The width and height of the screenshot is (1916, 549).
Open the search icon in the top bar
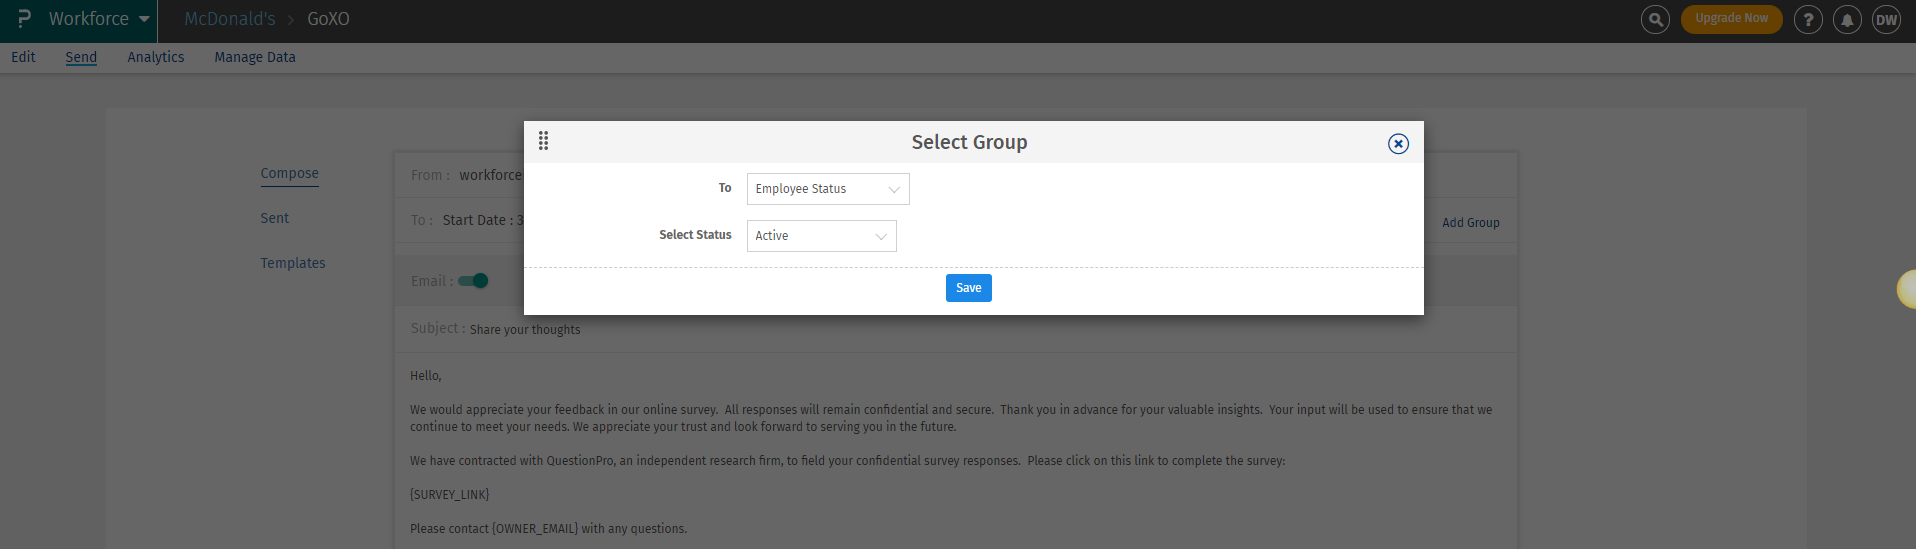(1655, 19)
